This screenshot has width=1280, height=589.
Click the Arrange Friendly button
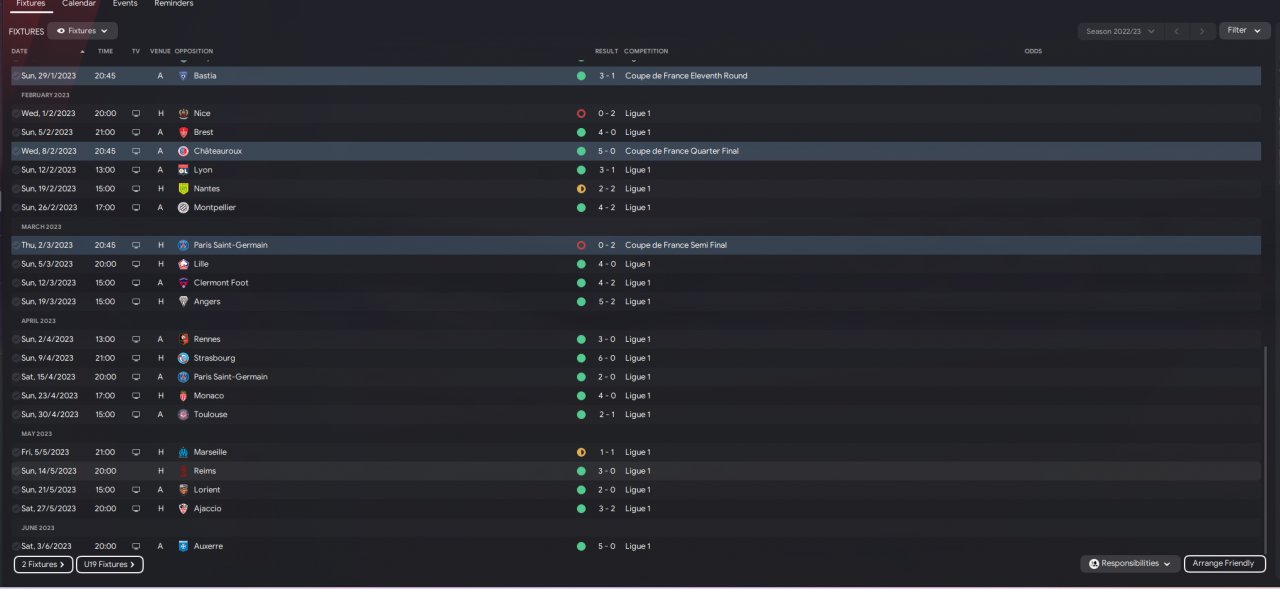pos(1225,564)
